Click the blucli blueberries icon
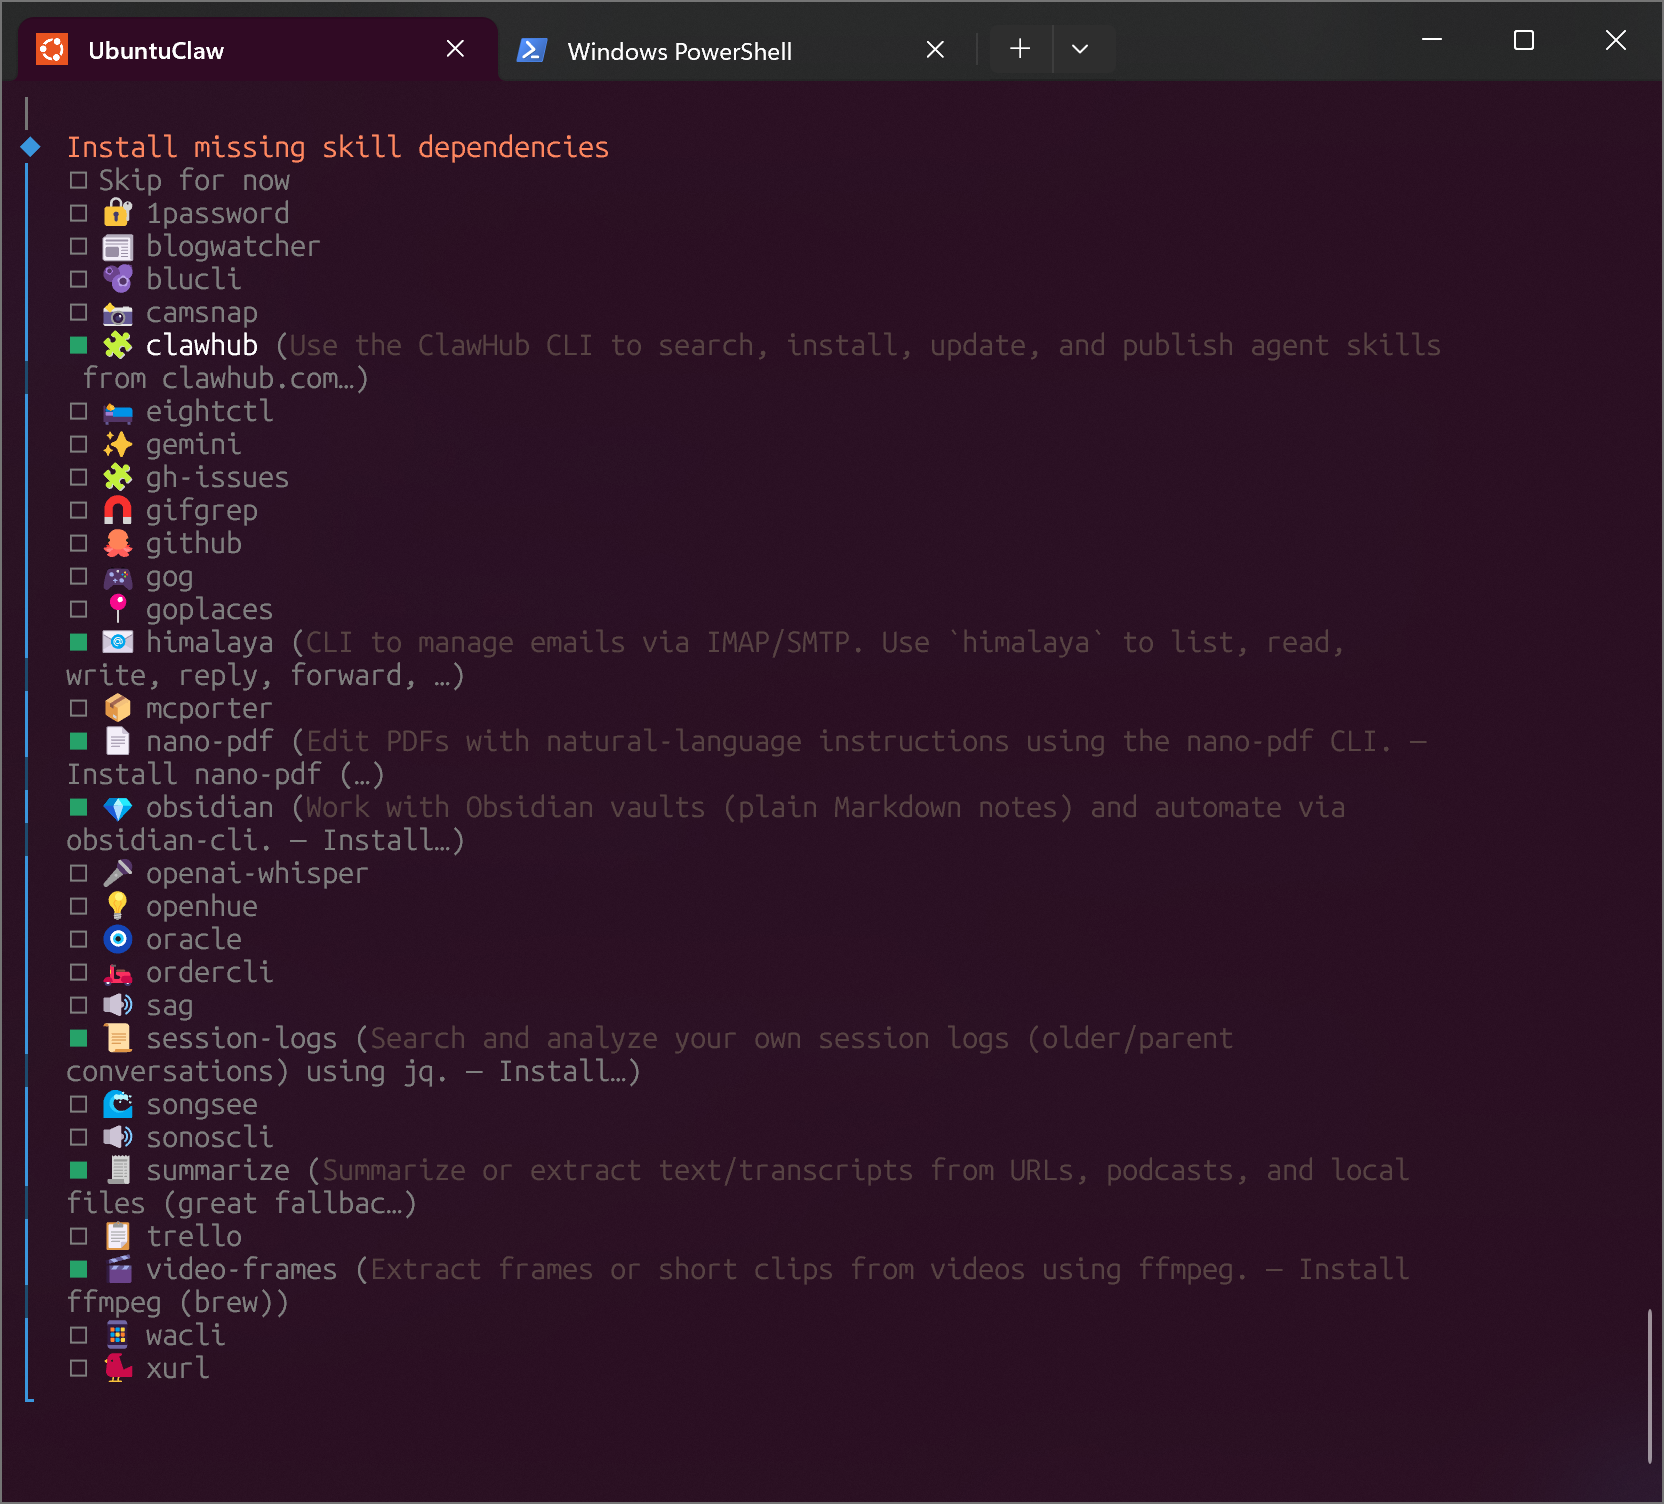 pos(118,279)
